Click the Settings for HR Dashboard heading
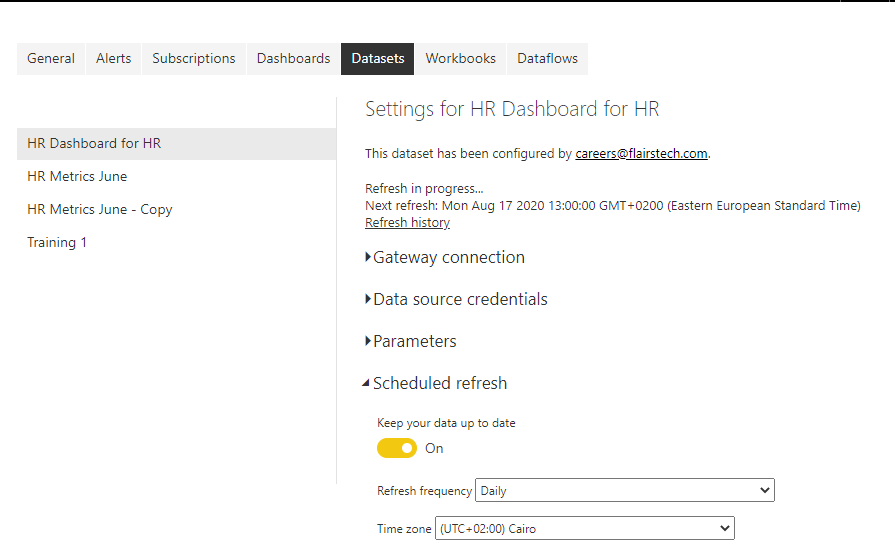 tap(512, 109)
